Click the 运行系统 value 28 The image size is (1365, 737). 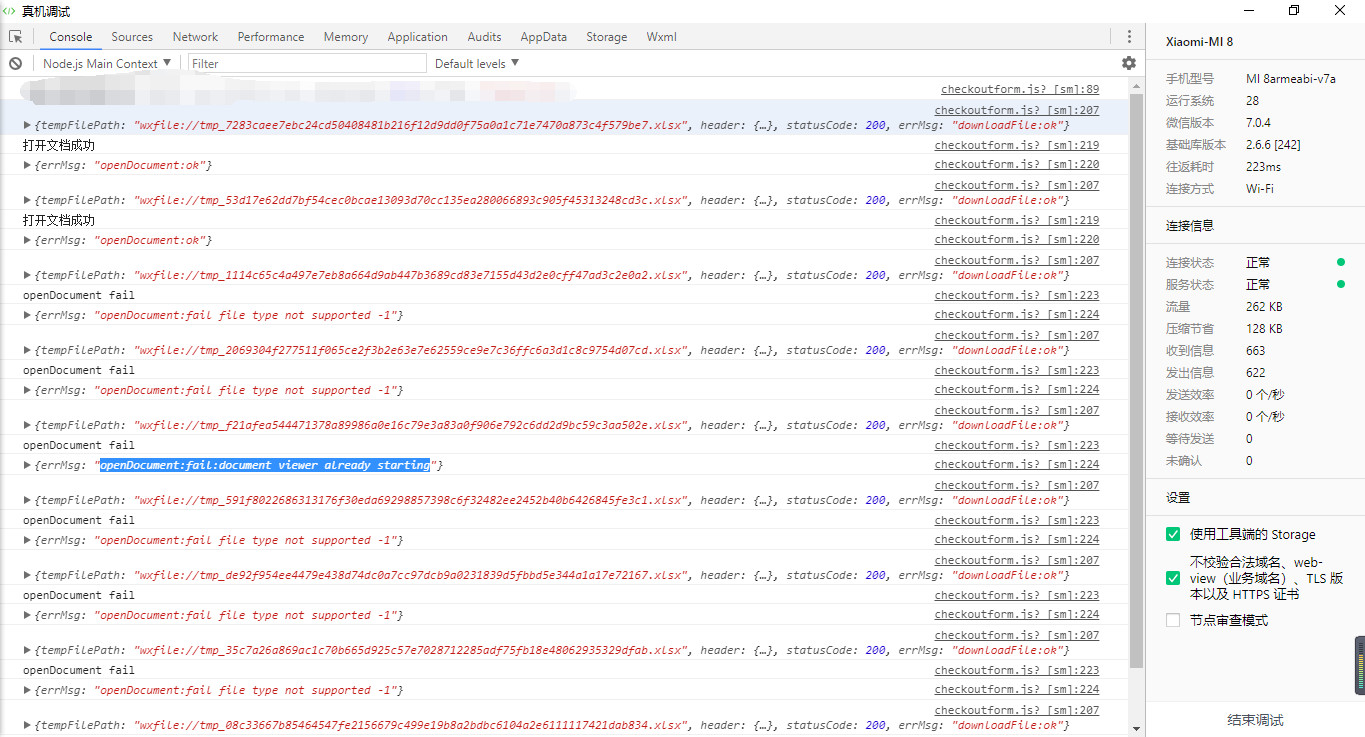[x=1253, y=101]
